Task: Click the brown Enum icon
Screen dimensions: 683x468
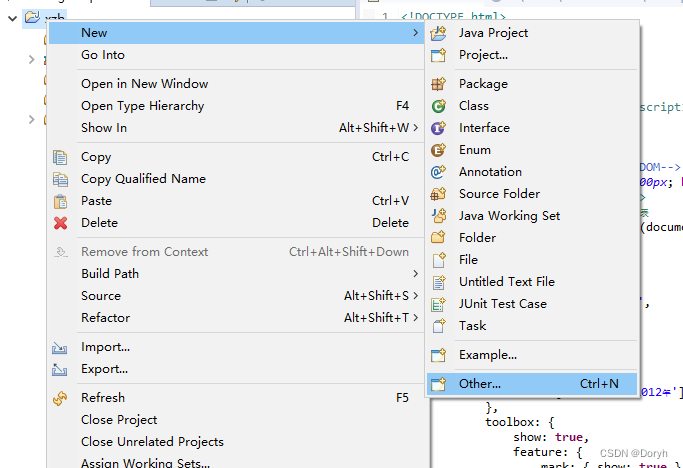Action: coord(438,150)
